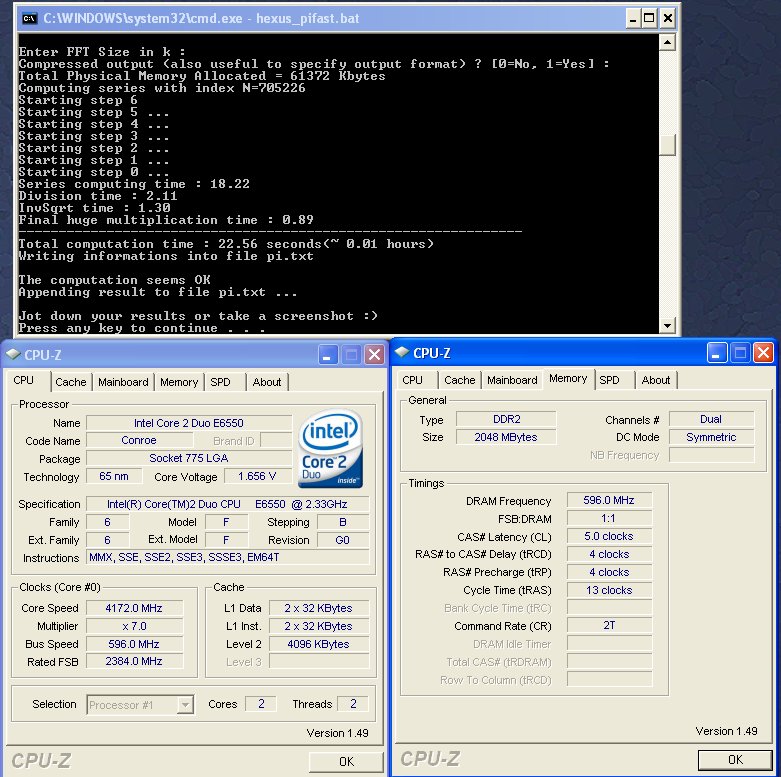Click the right CPU-Z window title icon
This screenshot has width=781, height=777.
pyautogui.click(x=401, y=352)
